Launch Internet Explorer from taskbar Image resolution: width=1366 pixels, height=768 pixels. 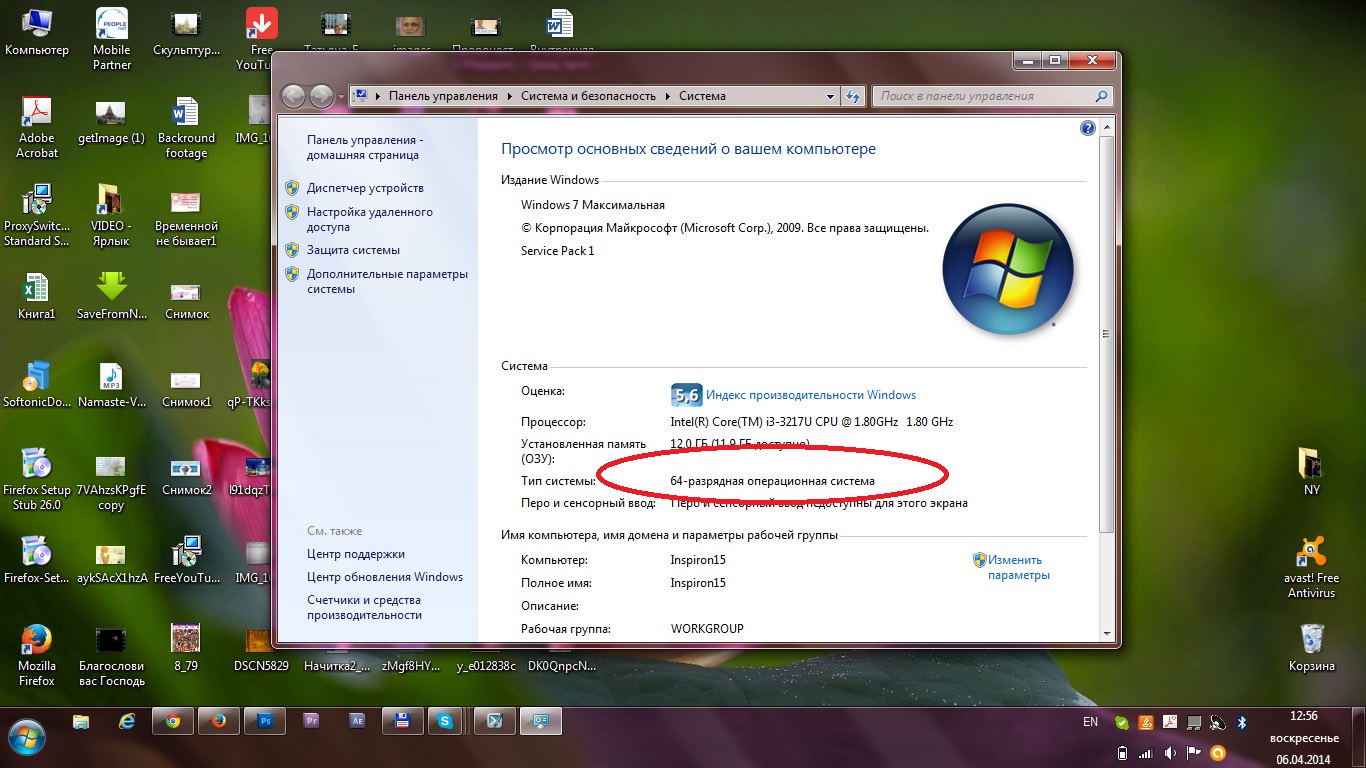click(127, 720)
